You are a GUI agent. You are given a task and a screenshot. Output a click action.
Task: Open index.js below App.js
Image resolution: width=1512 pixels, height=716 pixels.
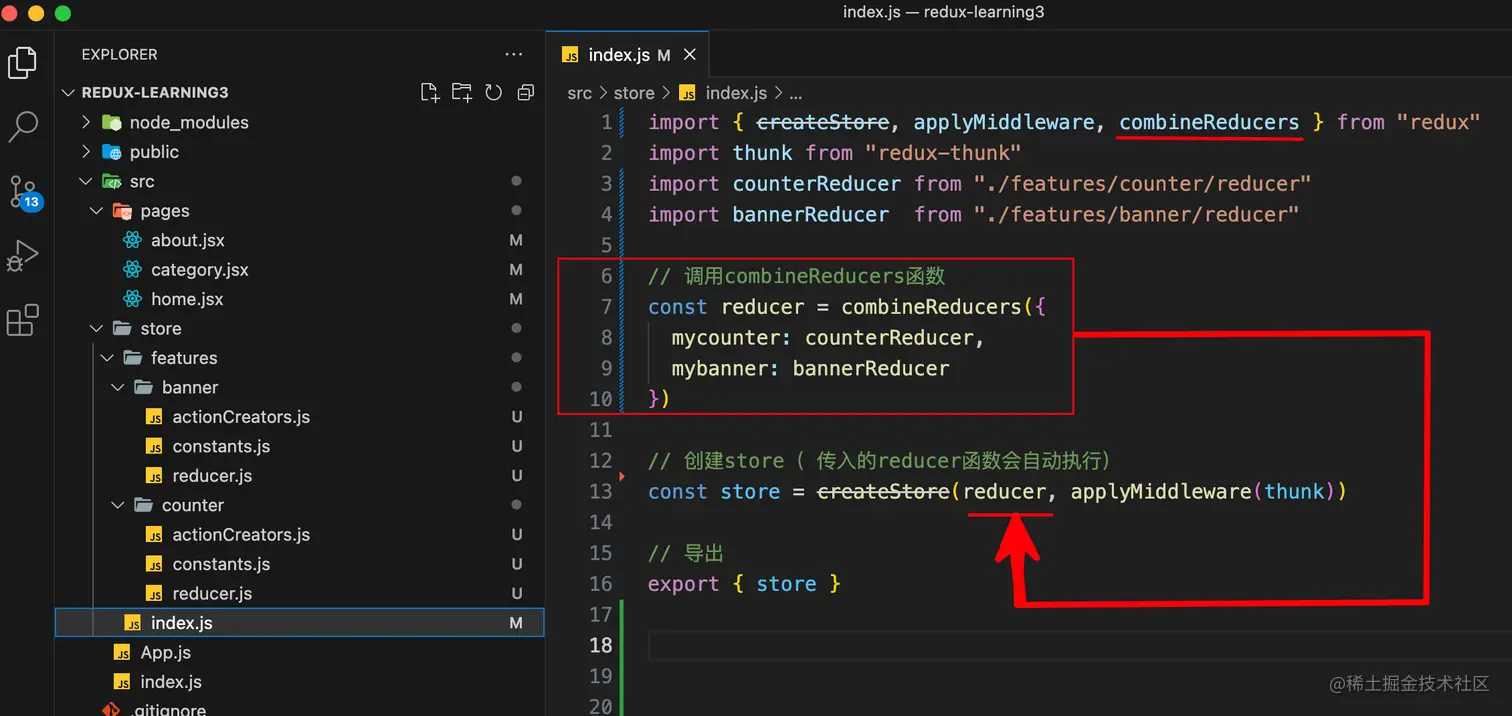[300, 682]
